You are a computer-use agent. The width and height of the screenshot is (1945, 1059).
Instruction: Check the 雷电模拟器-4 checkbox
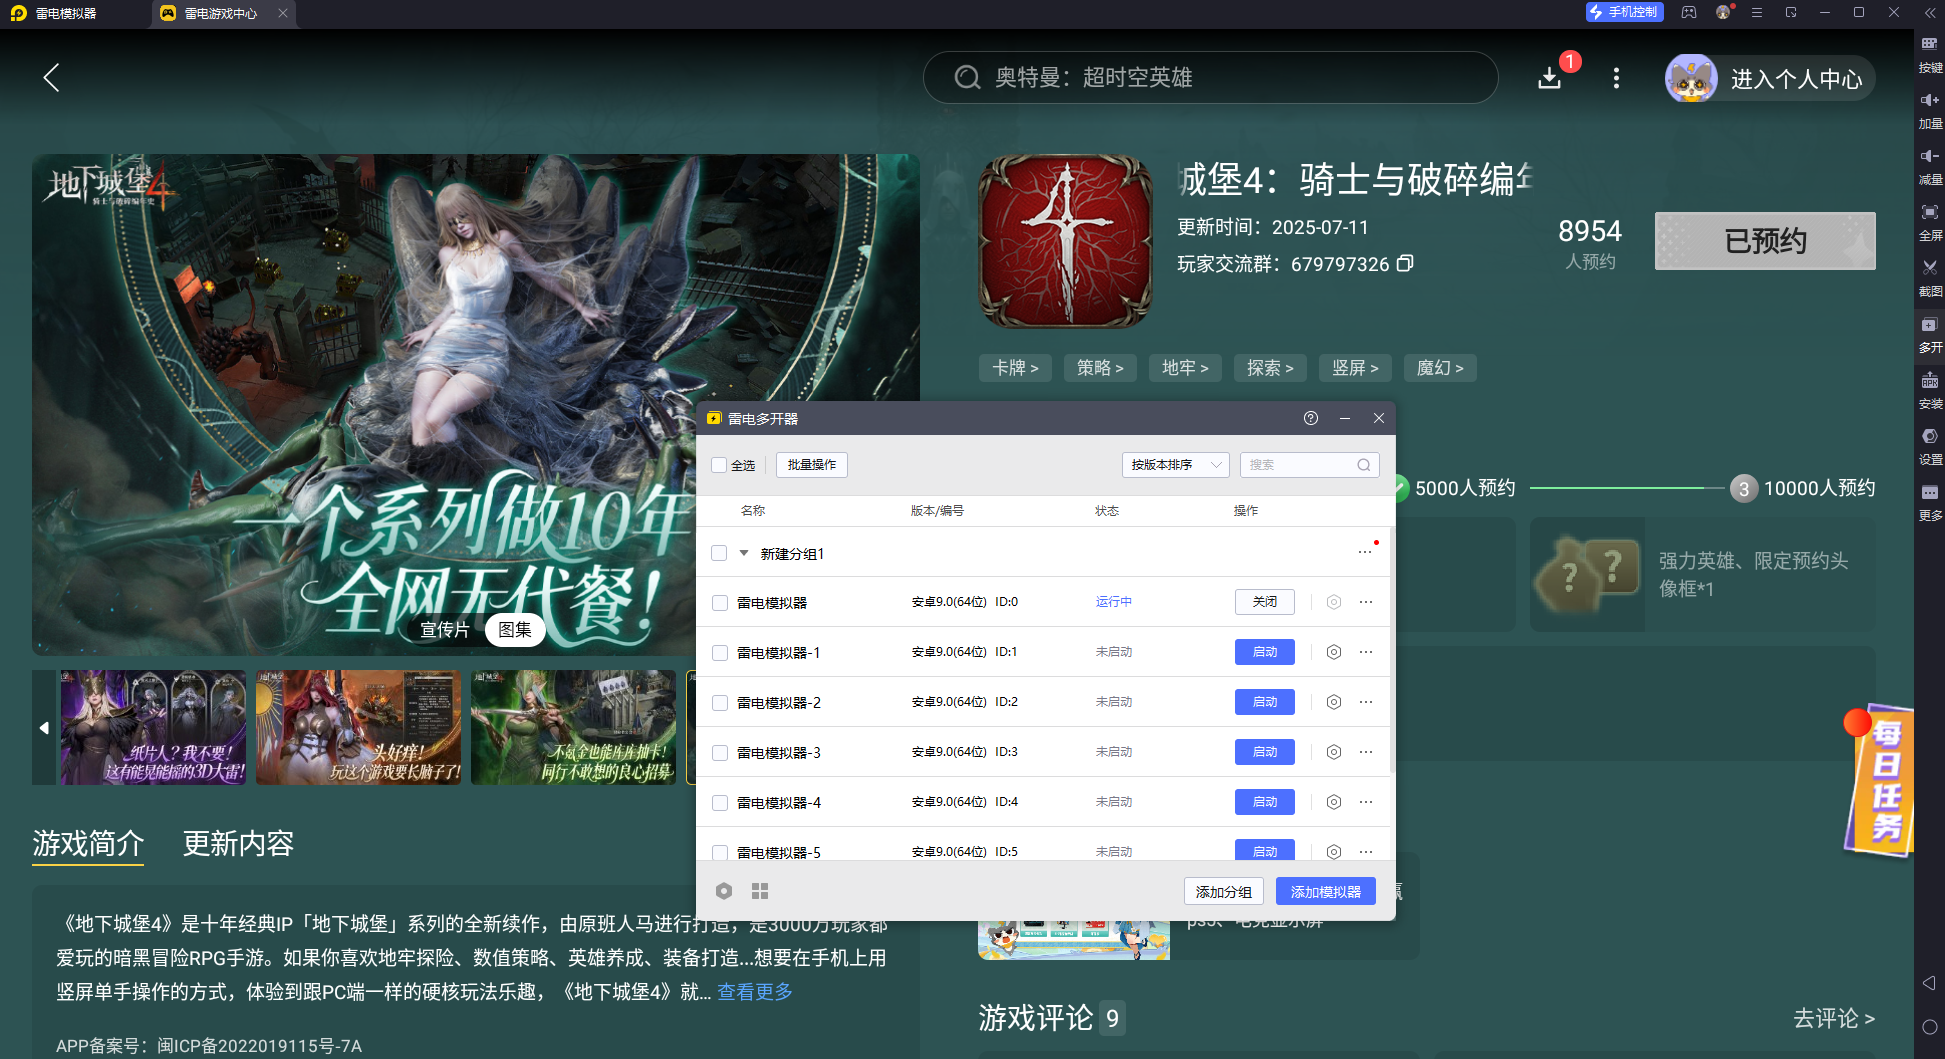click(x=719, y=803)
